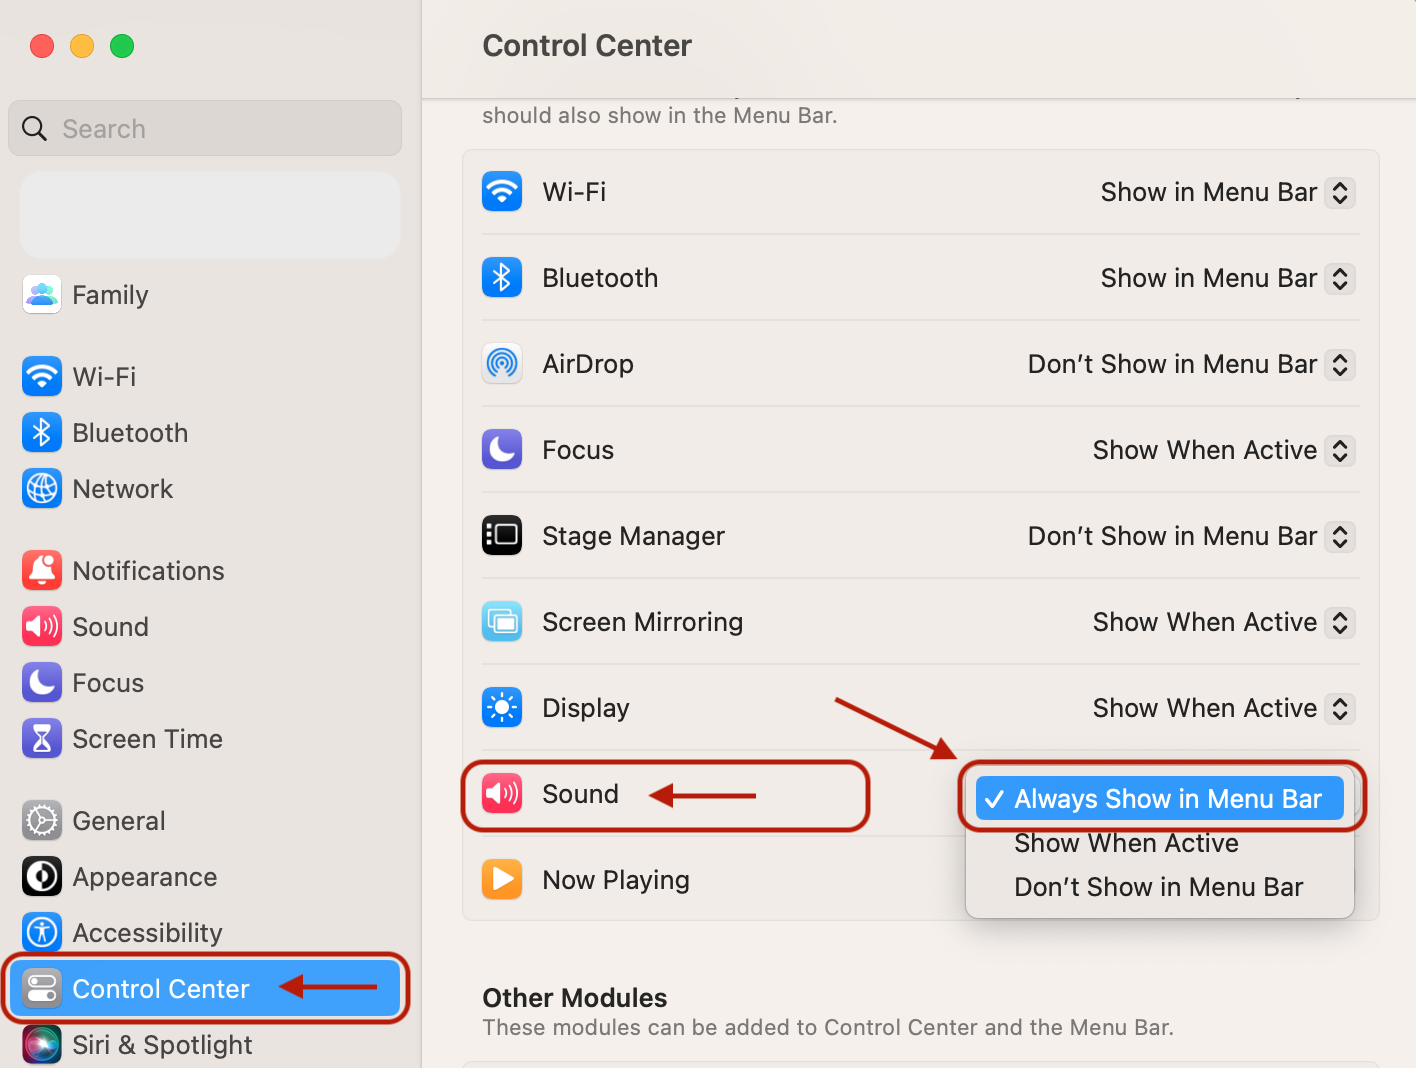Open General gear icon in sidebar

(42, 821)
